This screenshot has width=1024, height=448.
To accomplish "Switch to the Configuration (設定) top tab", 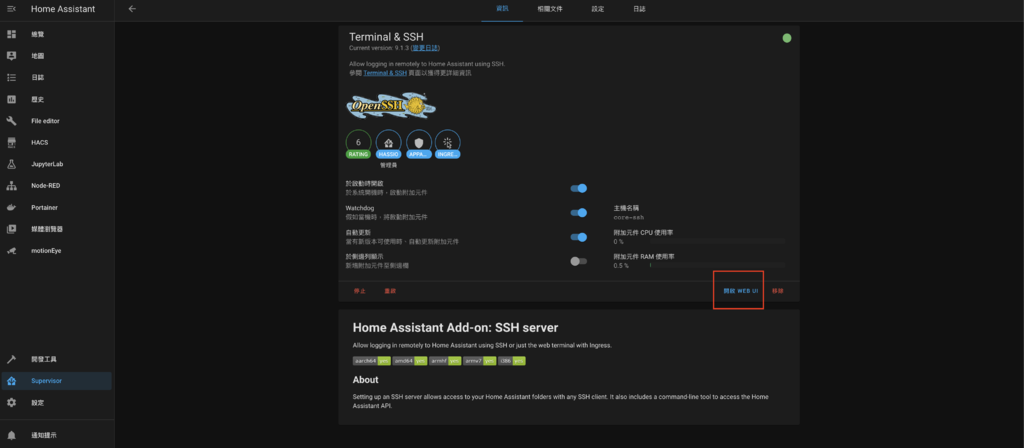I will [598, 9].
